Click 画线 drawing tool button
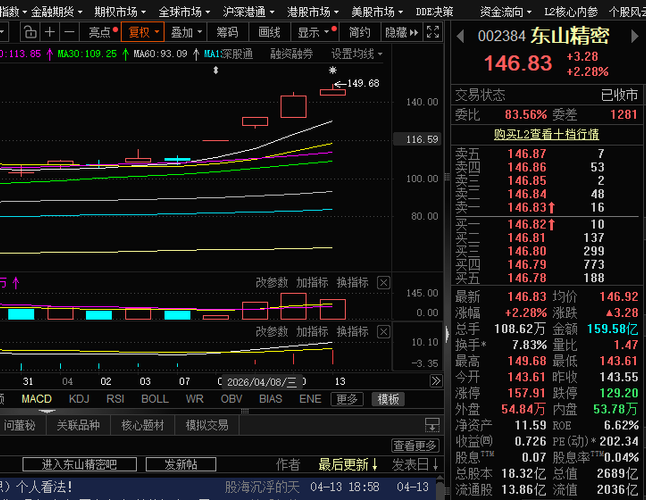The width and height of the screenshot is (646, 500). pyautogui.click(x=269, y=32)
